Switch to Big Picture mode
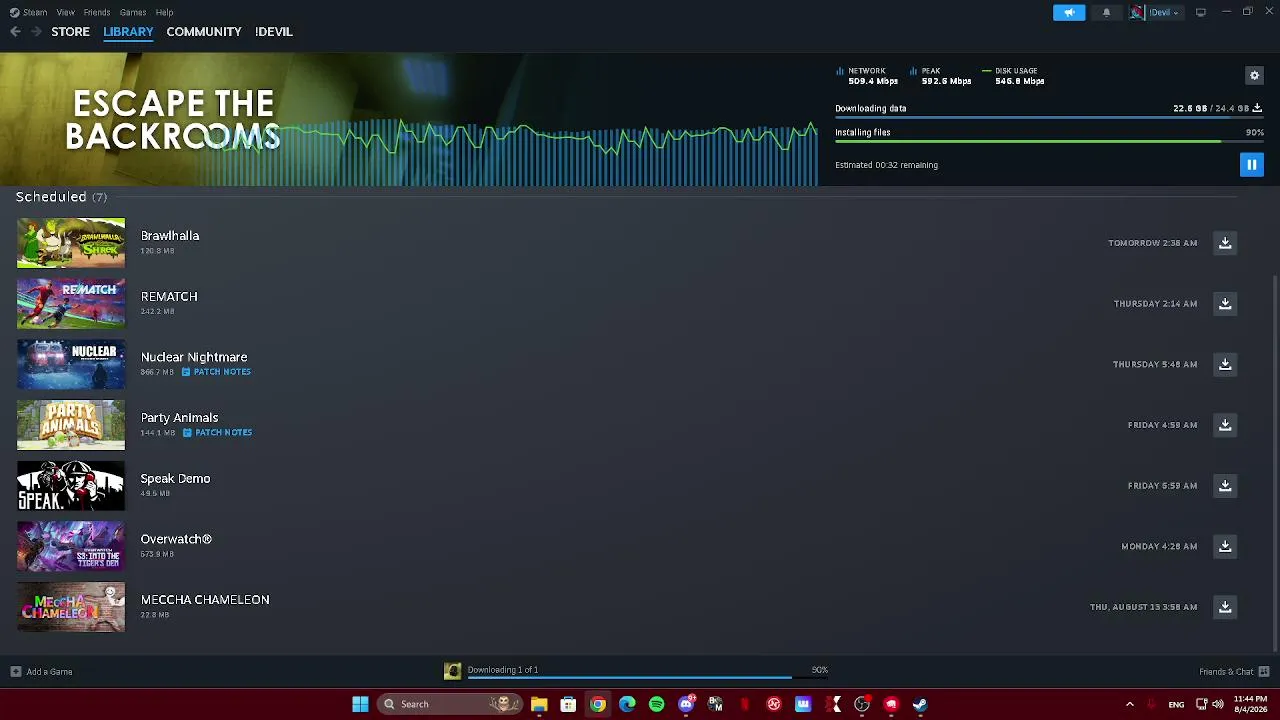 point(1200,12)
